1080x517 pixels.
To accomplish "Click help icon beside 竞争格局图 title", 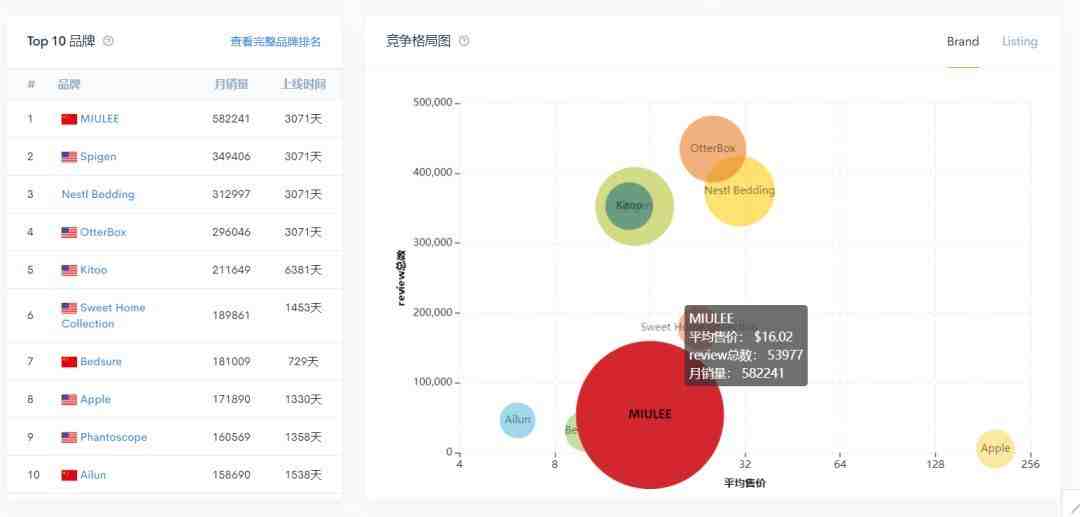I will [464, 41].
